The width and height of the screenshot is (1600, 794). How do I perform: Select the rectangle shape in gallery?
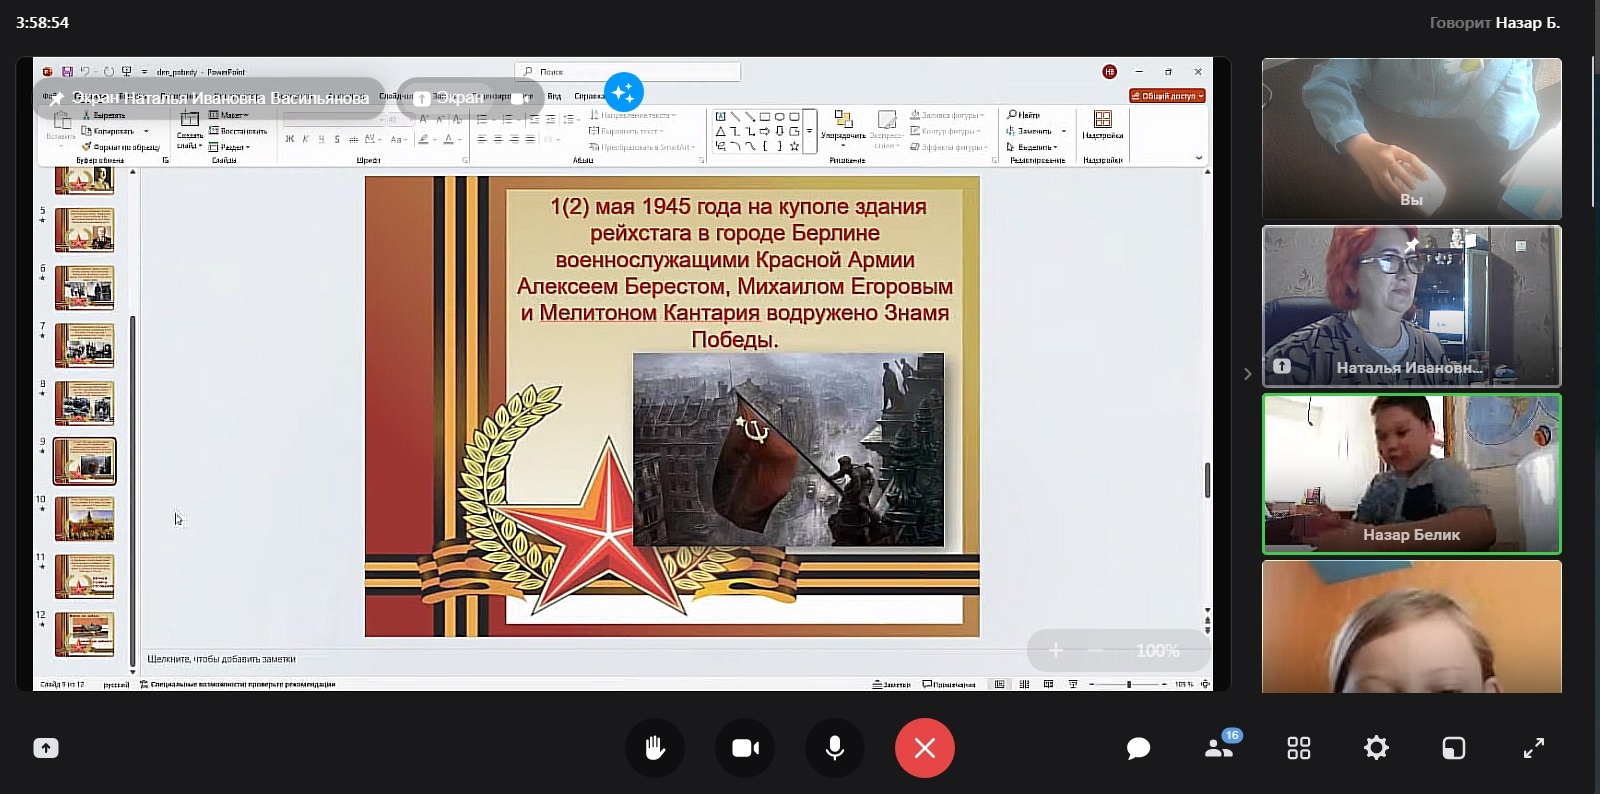(x=764, y=117)
